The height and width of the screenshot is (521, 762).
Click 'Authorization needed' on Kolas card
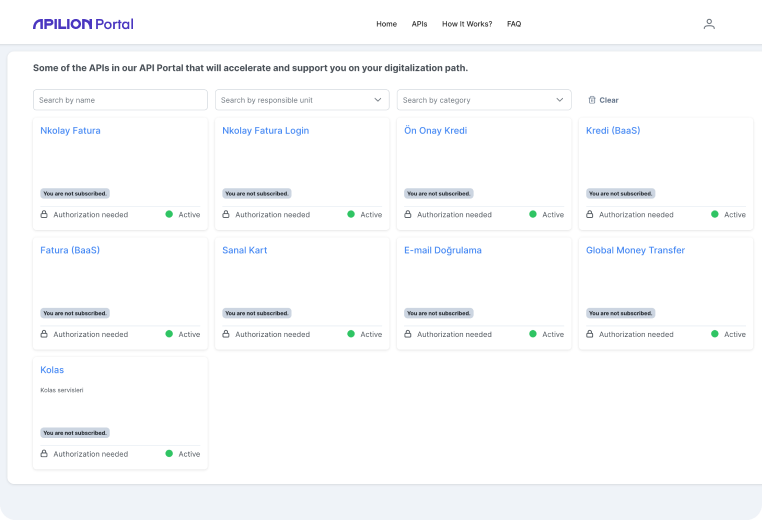point(91,453)
